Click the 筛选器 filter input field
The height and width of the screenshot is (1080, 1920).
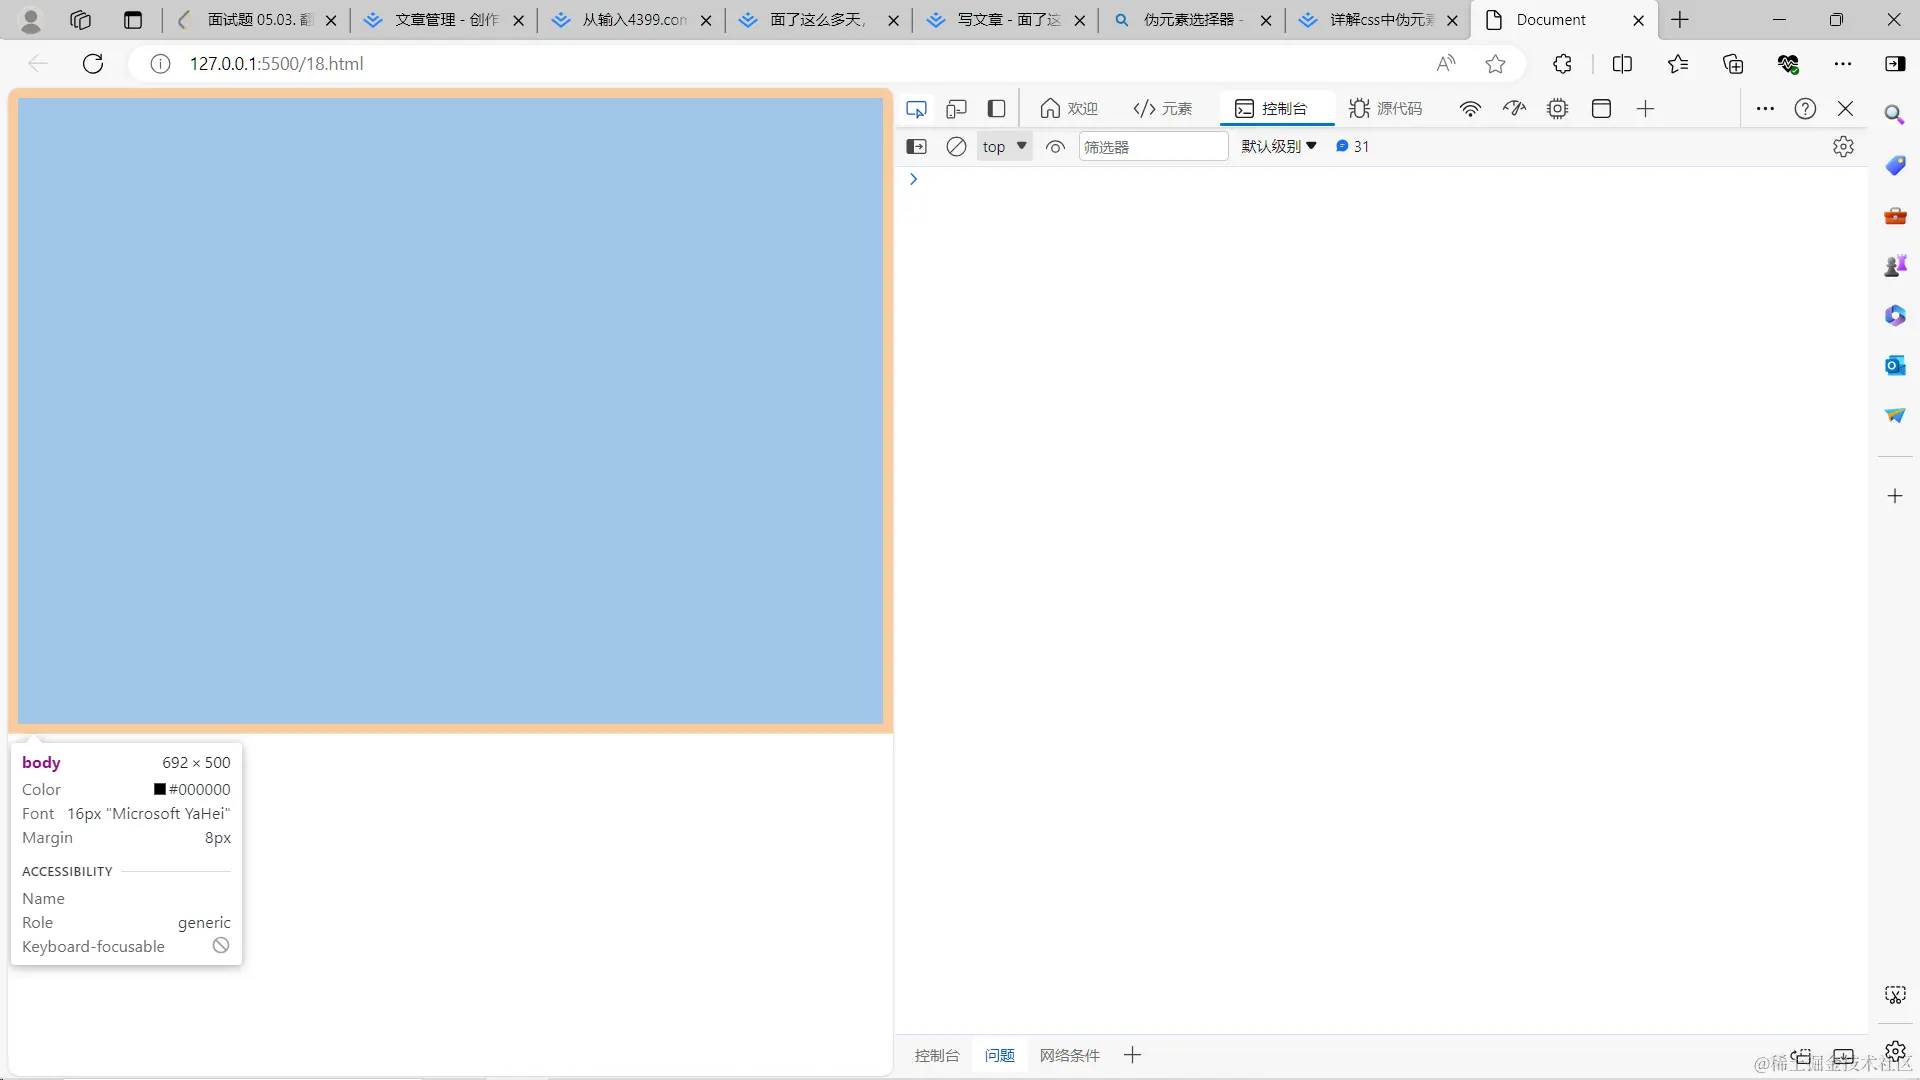[1152, 147]
